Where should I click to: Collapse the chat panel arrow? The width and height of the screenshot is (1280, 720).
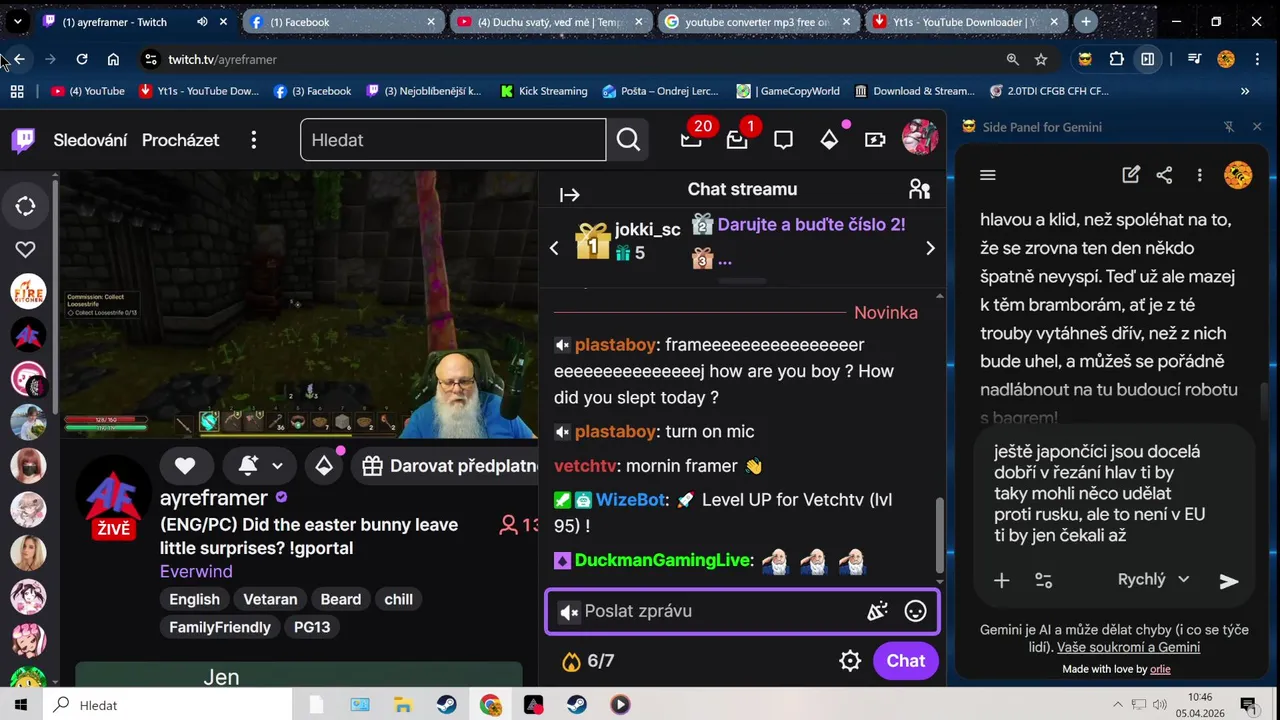570,195
